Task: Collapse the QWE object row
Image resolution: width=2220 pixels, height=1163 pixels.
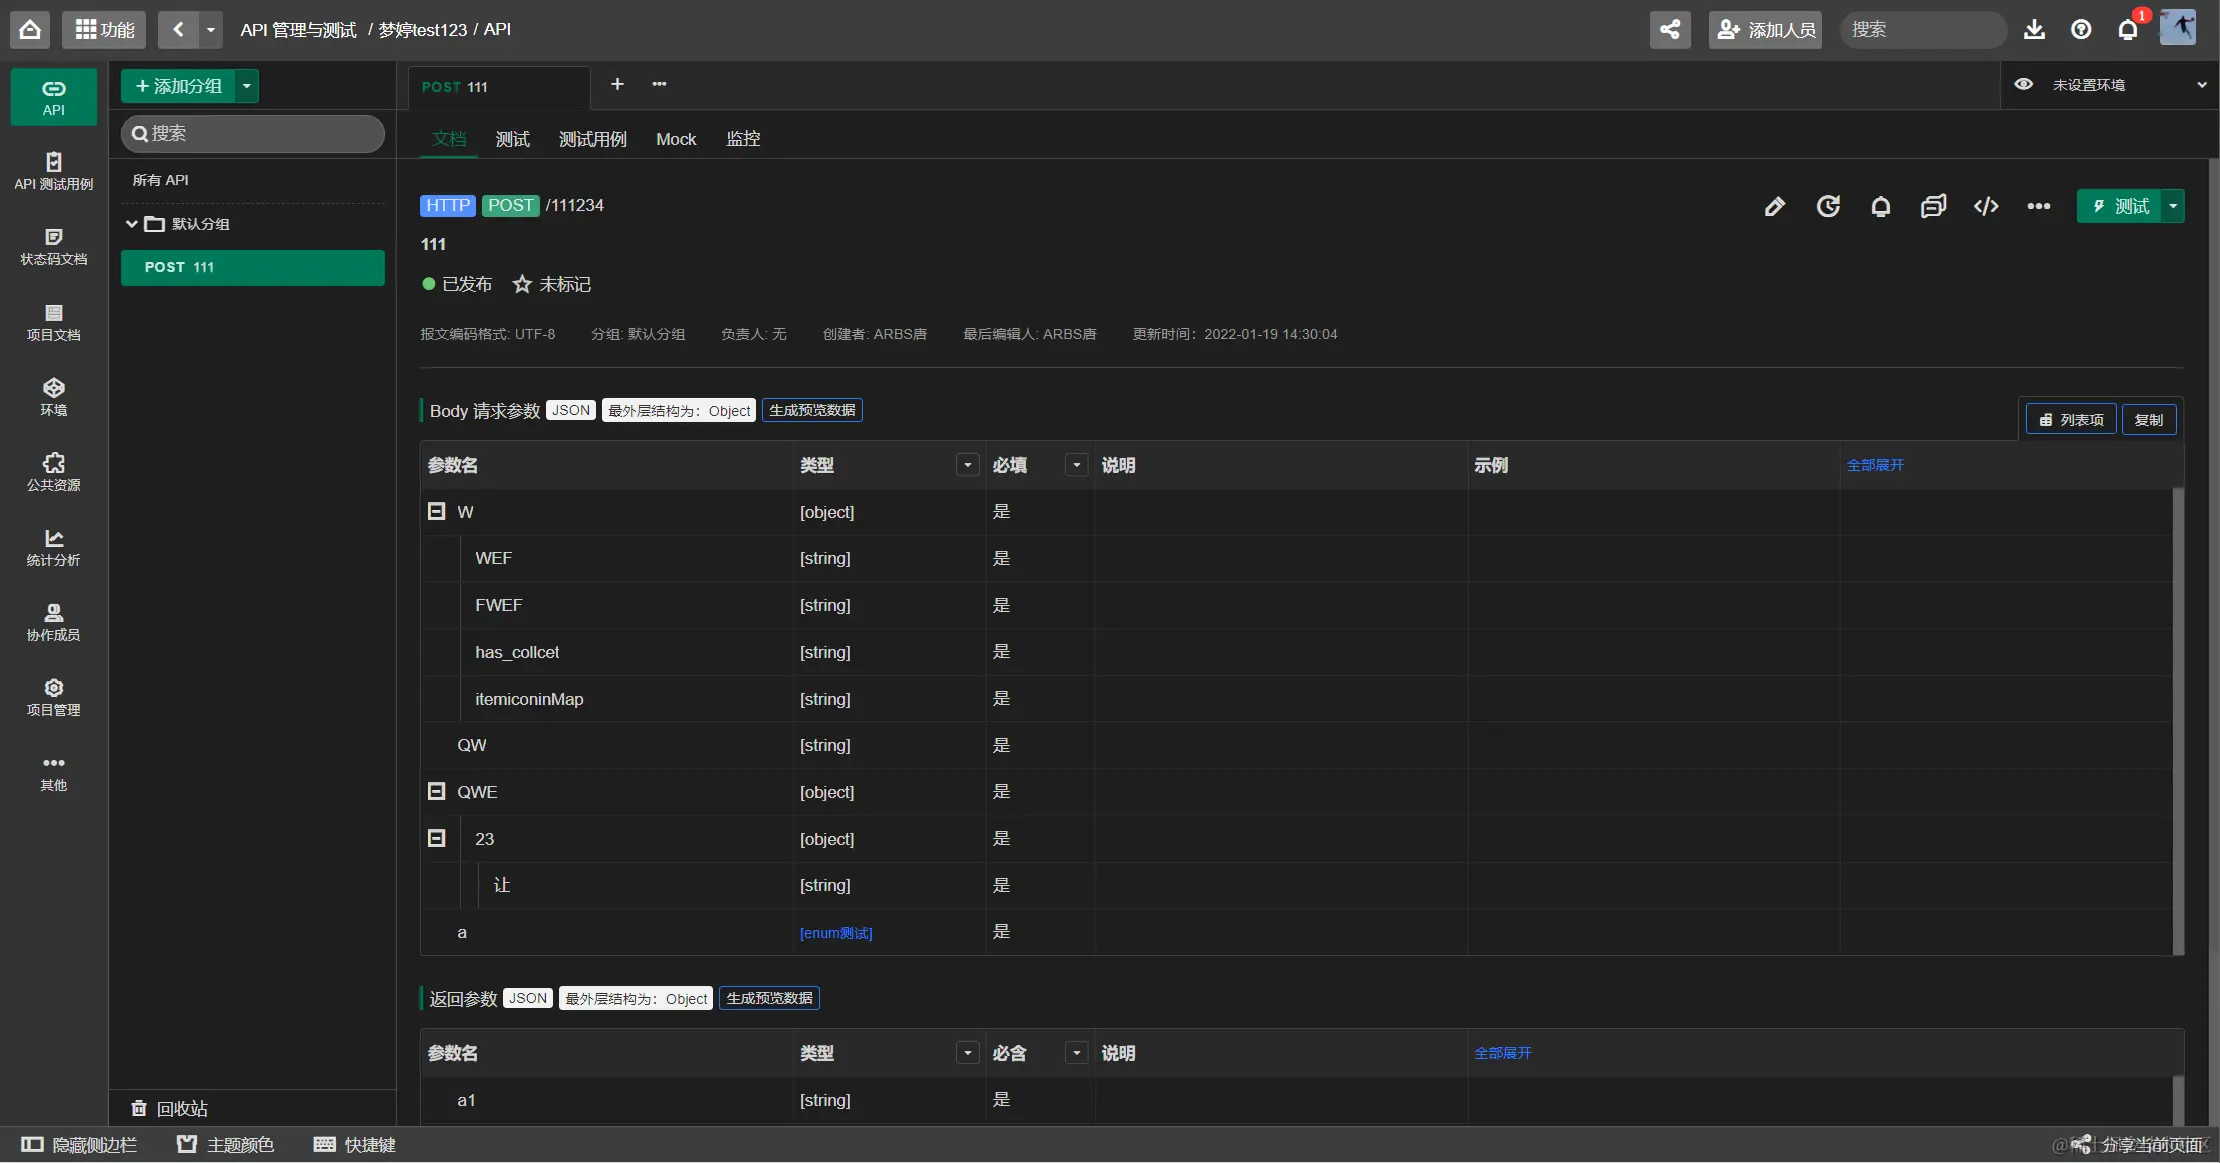Action: [x=437, y=791]
